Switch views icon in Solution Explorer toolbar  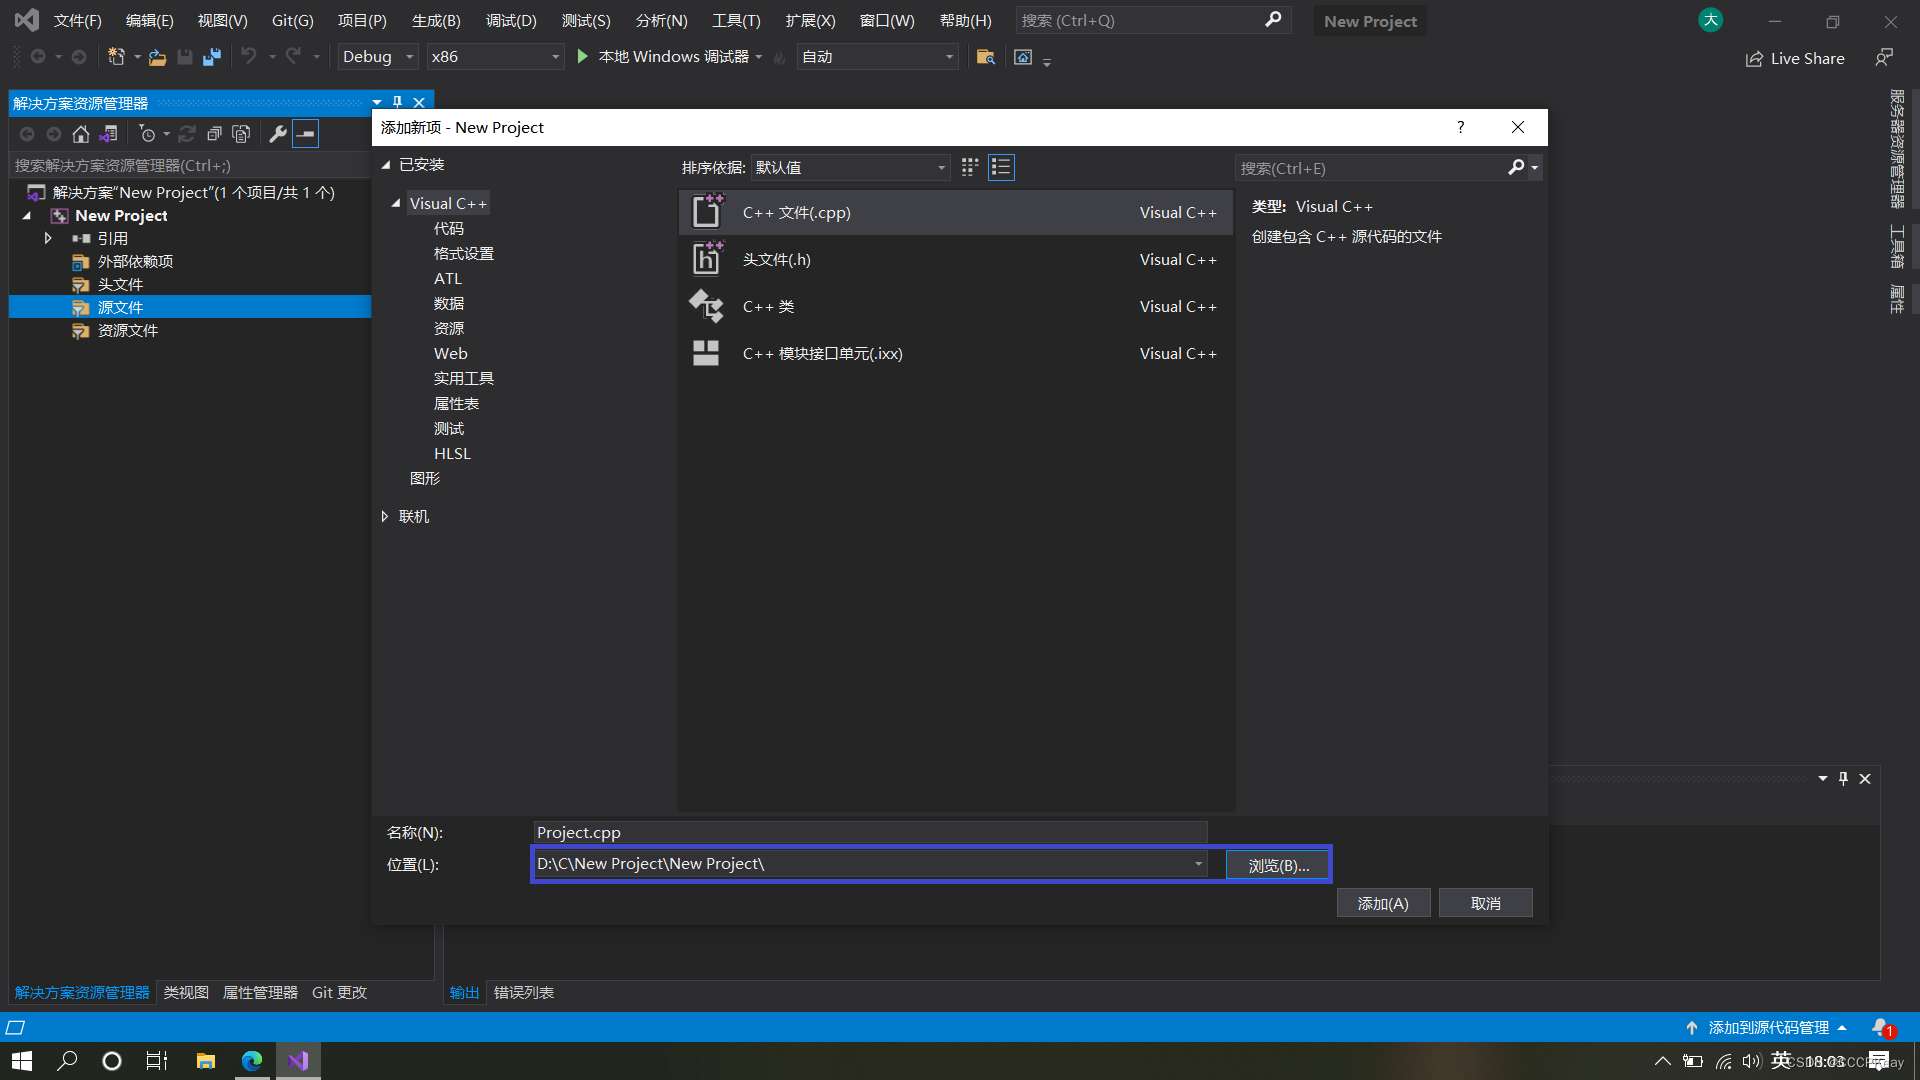tap(109, 134)
